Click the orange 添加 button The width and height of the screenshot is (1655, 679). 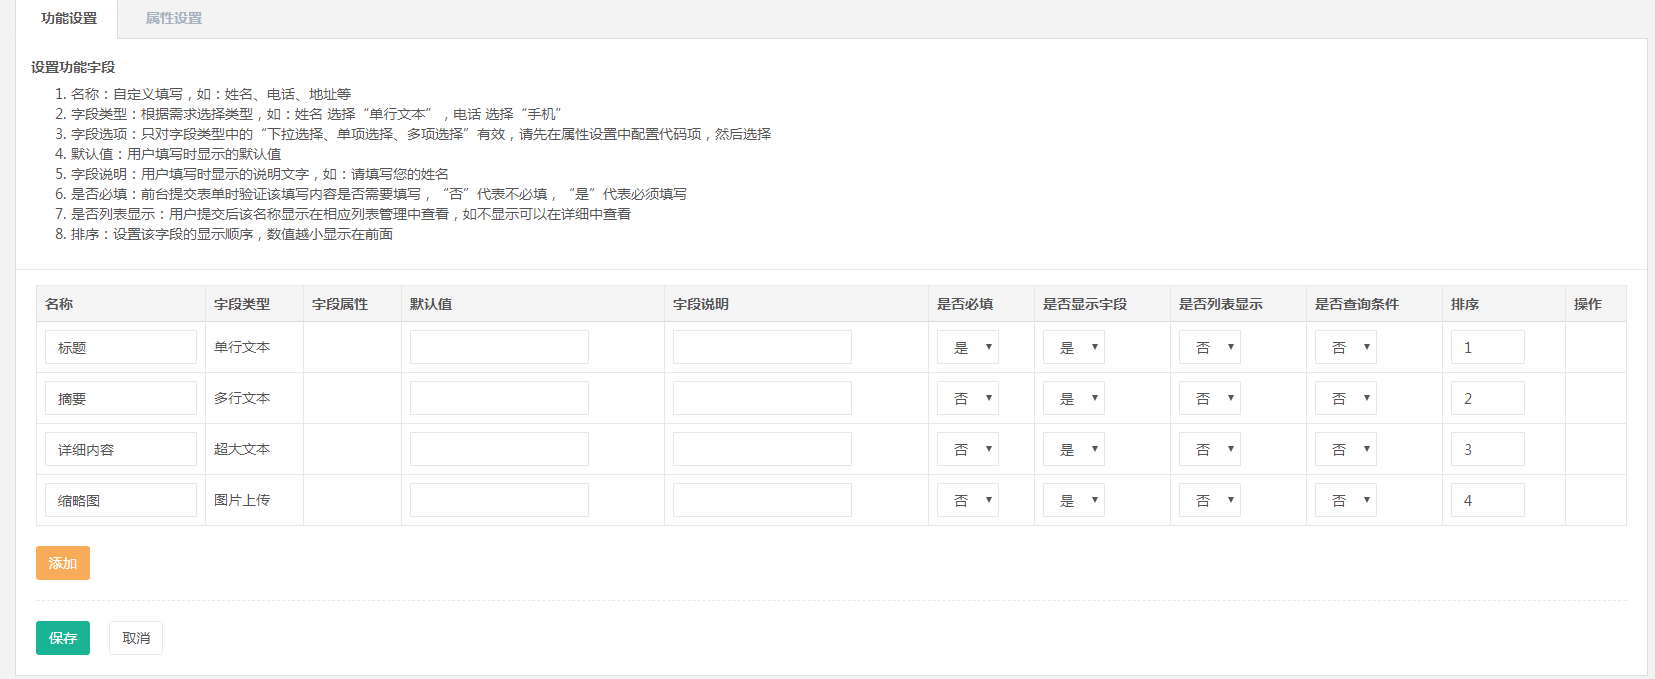pos(63,563)
